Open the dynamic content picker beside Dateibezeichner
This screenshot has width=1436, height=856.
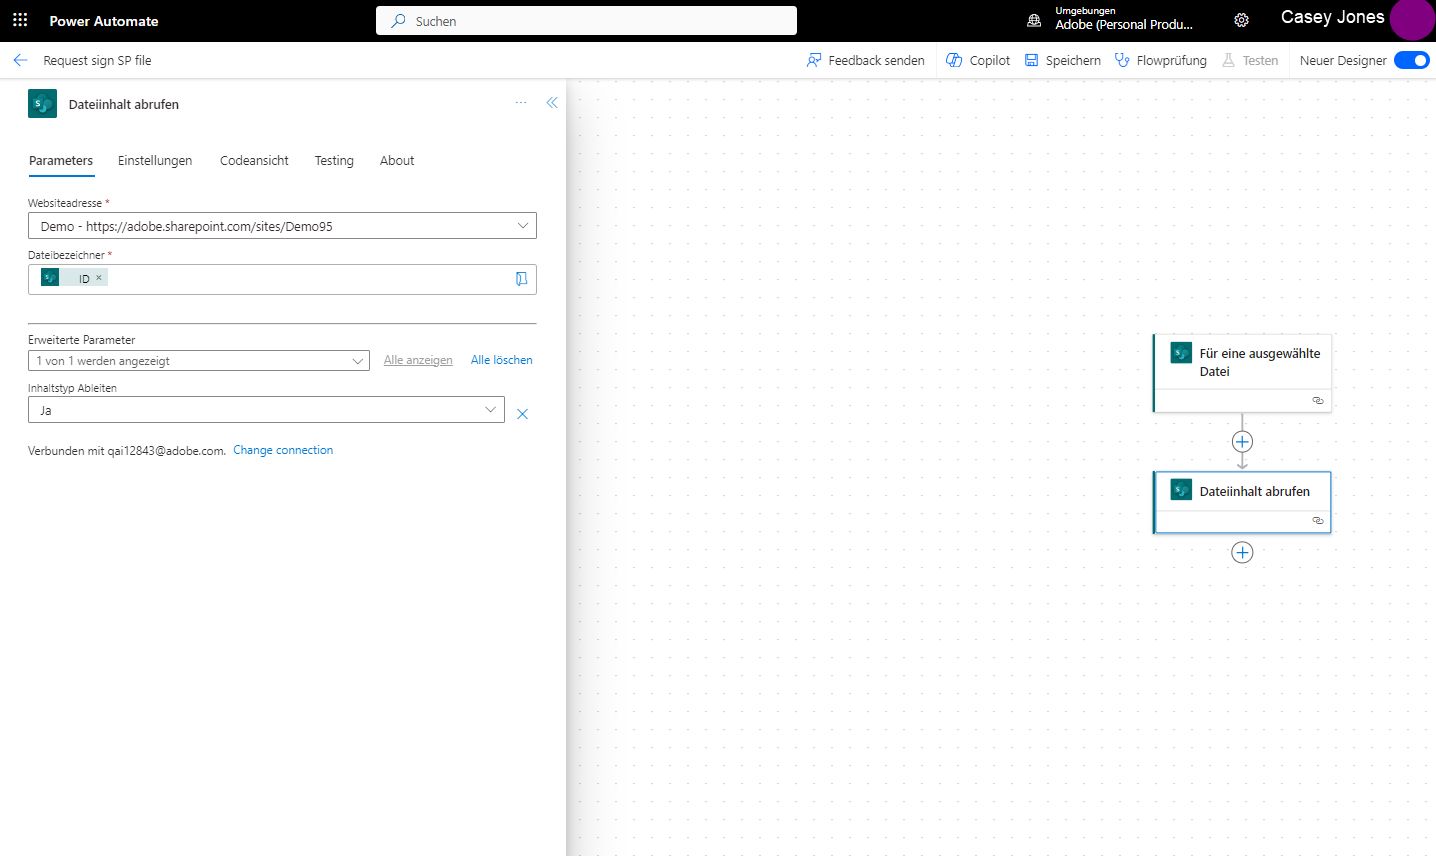[521, 279]
